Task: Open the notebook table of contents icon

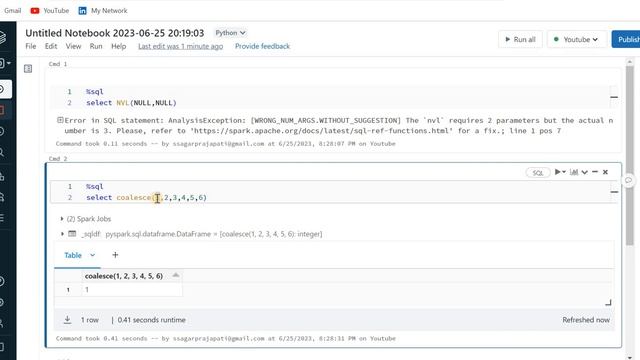Action: click(x=28, y=69)
